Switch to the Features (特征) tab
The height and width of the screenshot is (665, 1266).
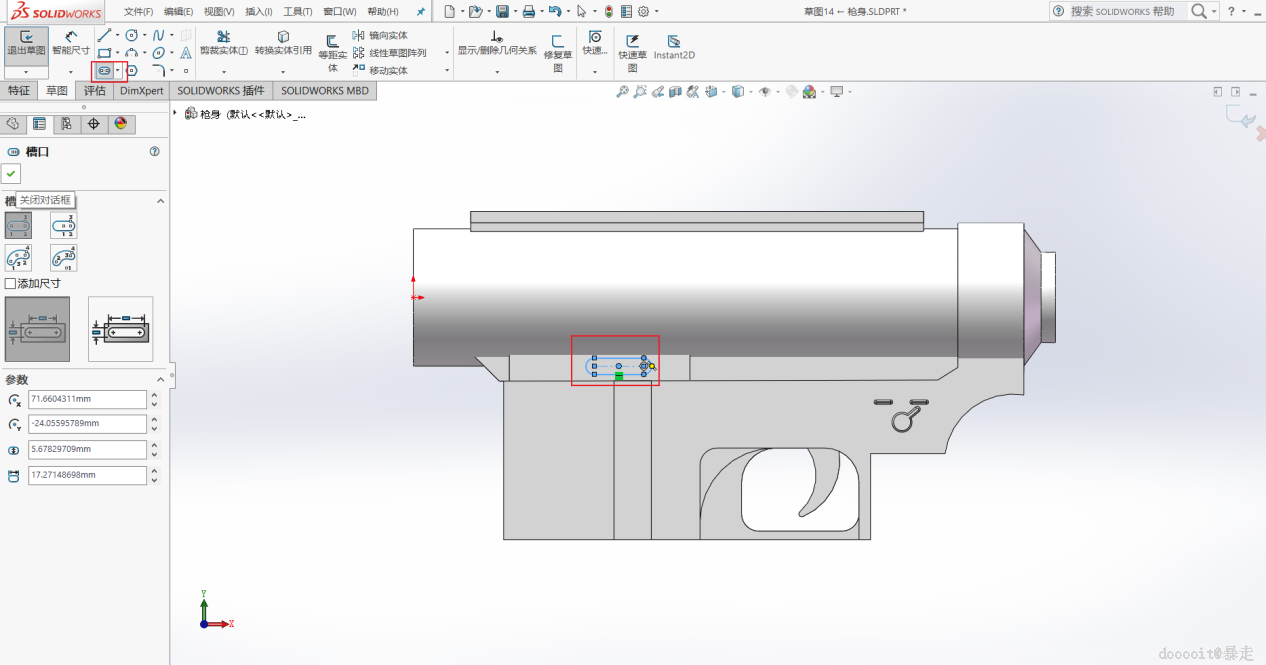click(19, 91)
